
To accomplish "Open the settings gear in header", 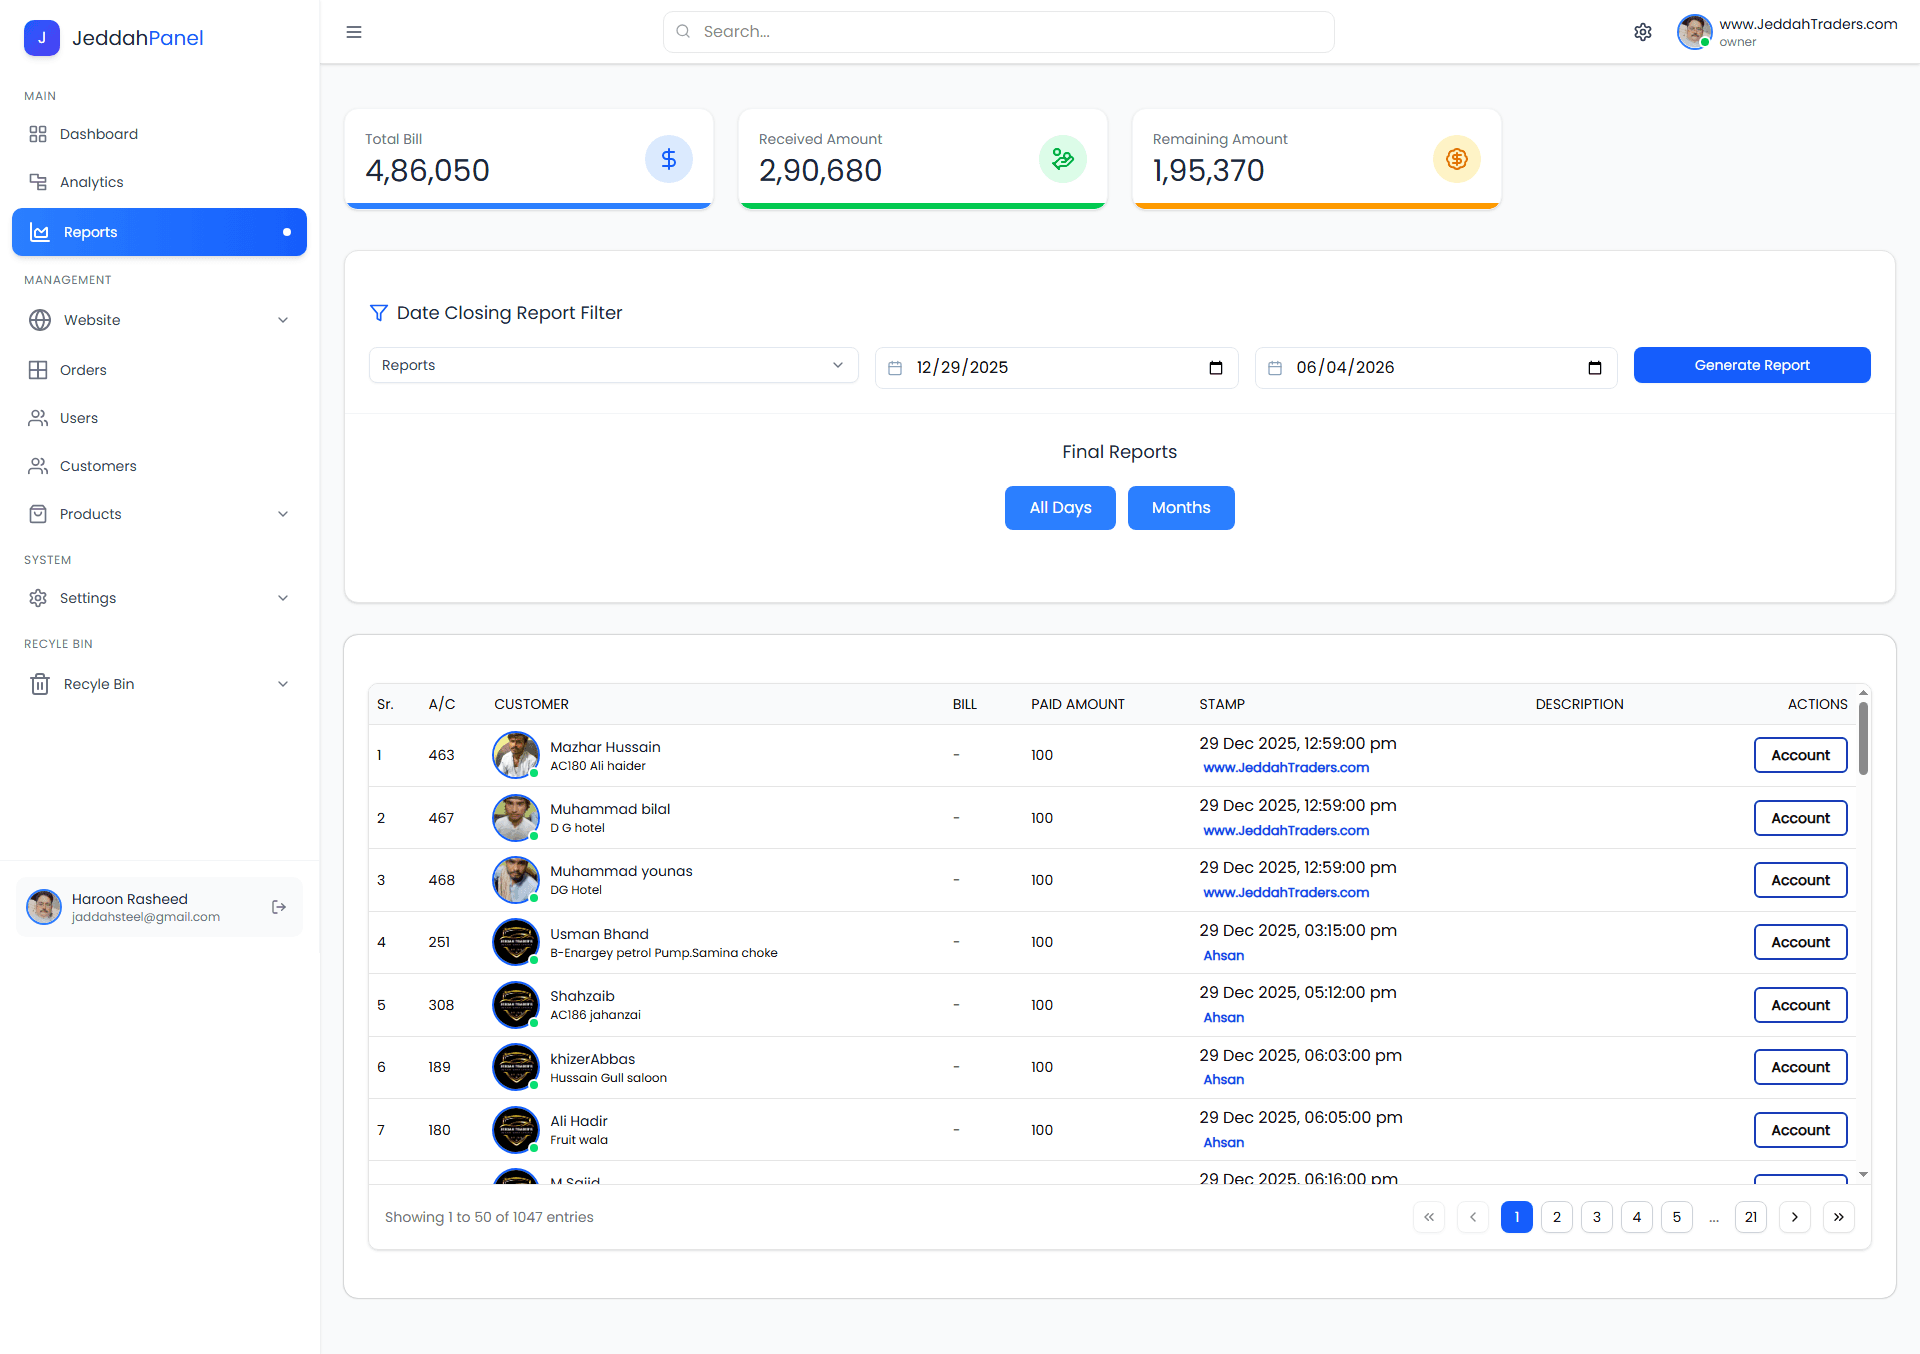I will [x=1643, y=32].
